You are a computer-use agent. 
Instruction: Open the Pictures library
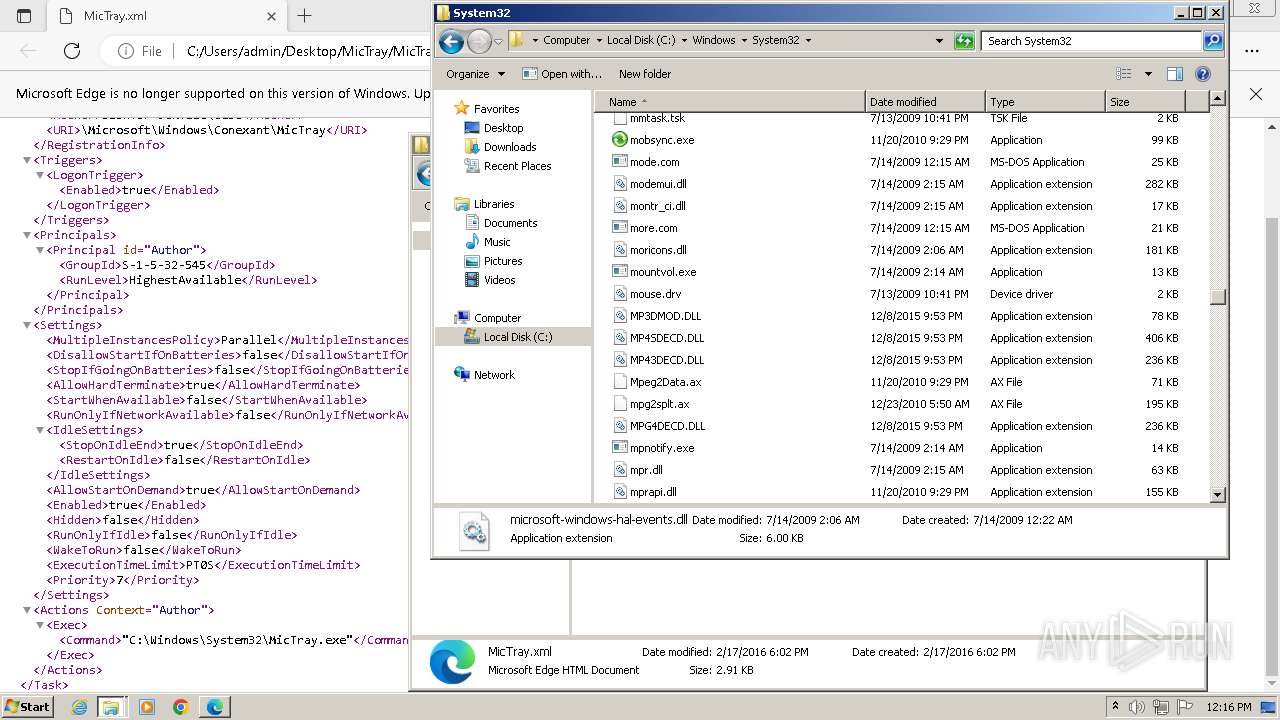pos(503,261)
